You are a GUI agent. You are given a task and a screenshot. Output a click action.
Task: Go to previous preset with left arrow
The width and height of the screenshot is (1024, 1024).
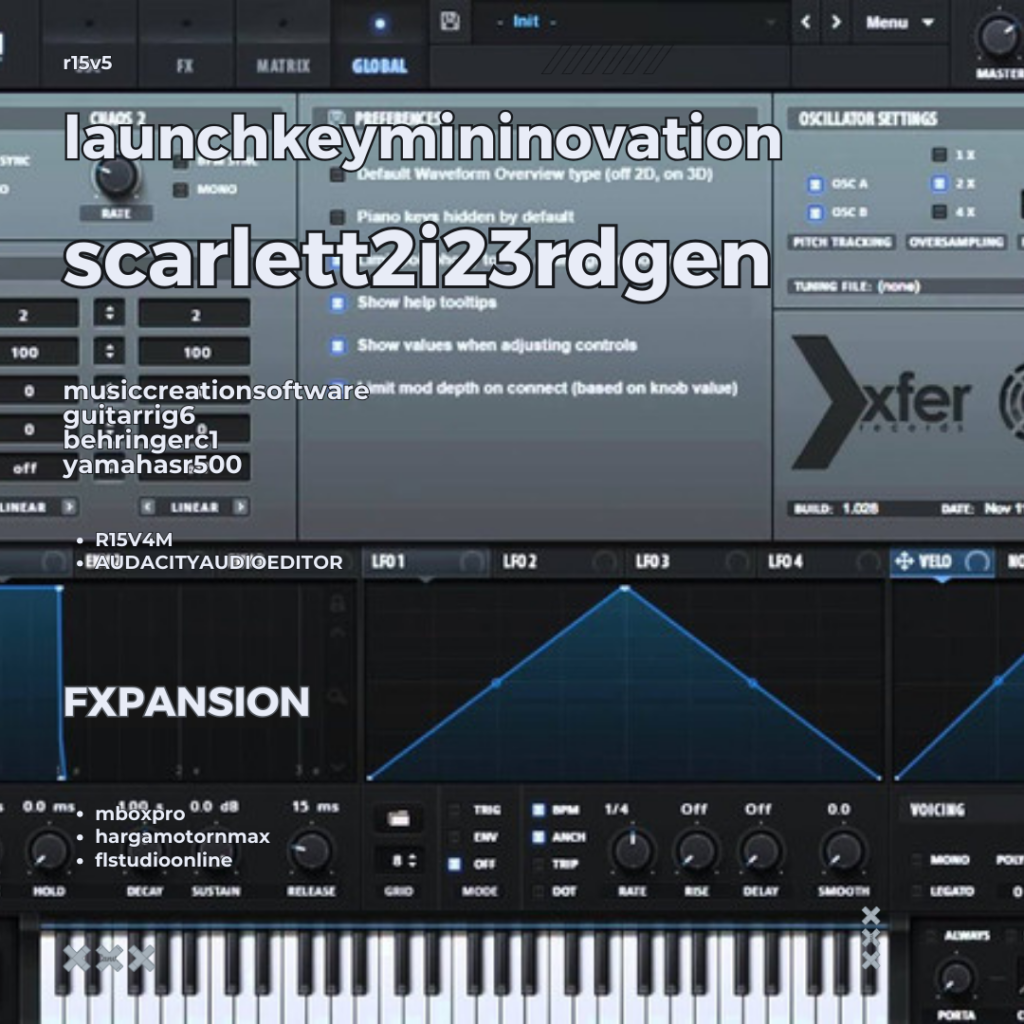coord(805,22)
